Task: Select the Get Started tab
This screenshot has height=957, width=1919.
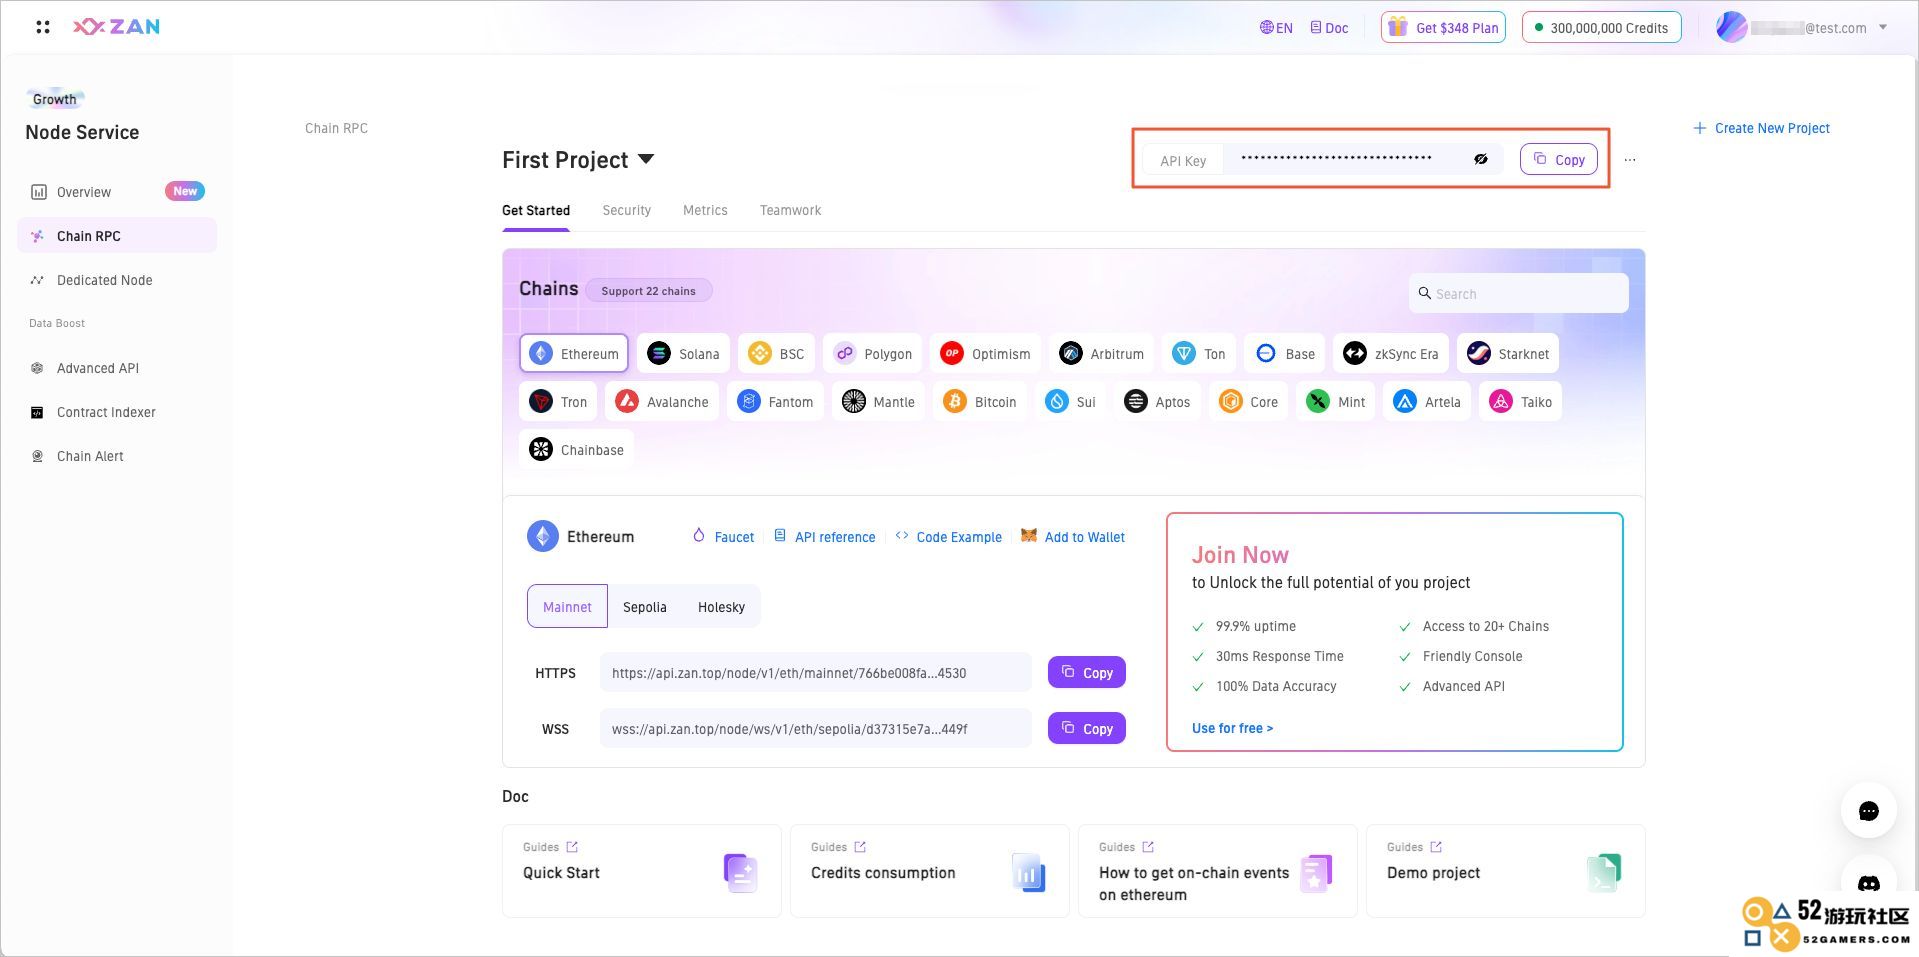Action: 536,210
